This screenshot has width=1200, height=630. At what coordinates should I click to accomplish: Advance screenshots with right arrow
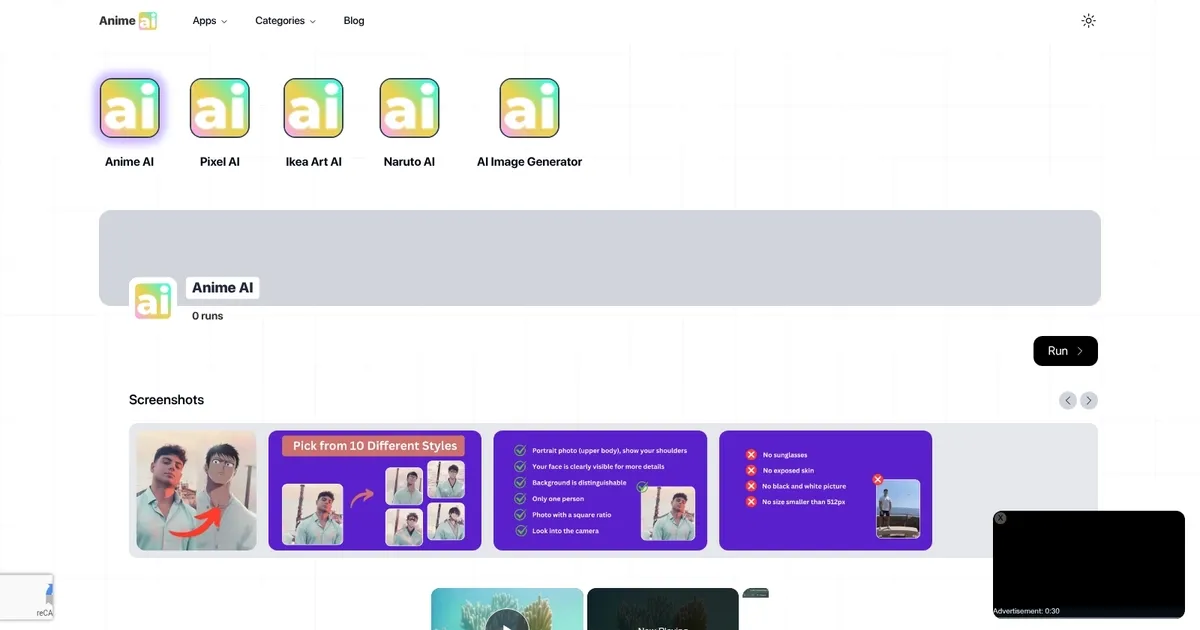tap(1089, 400)
